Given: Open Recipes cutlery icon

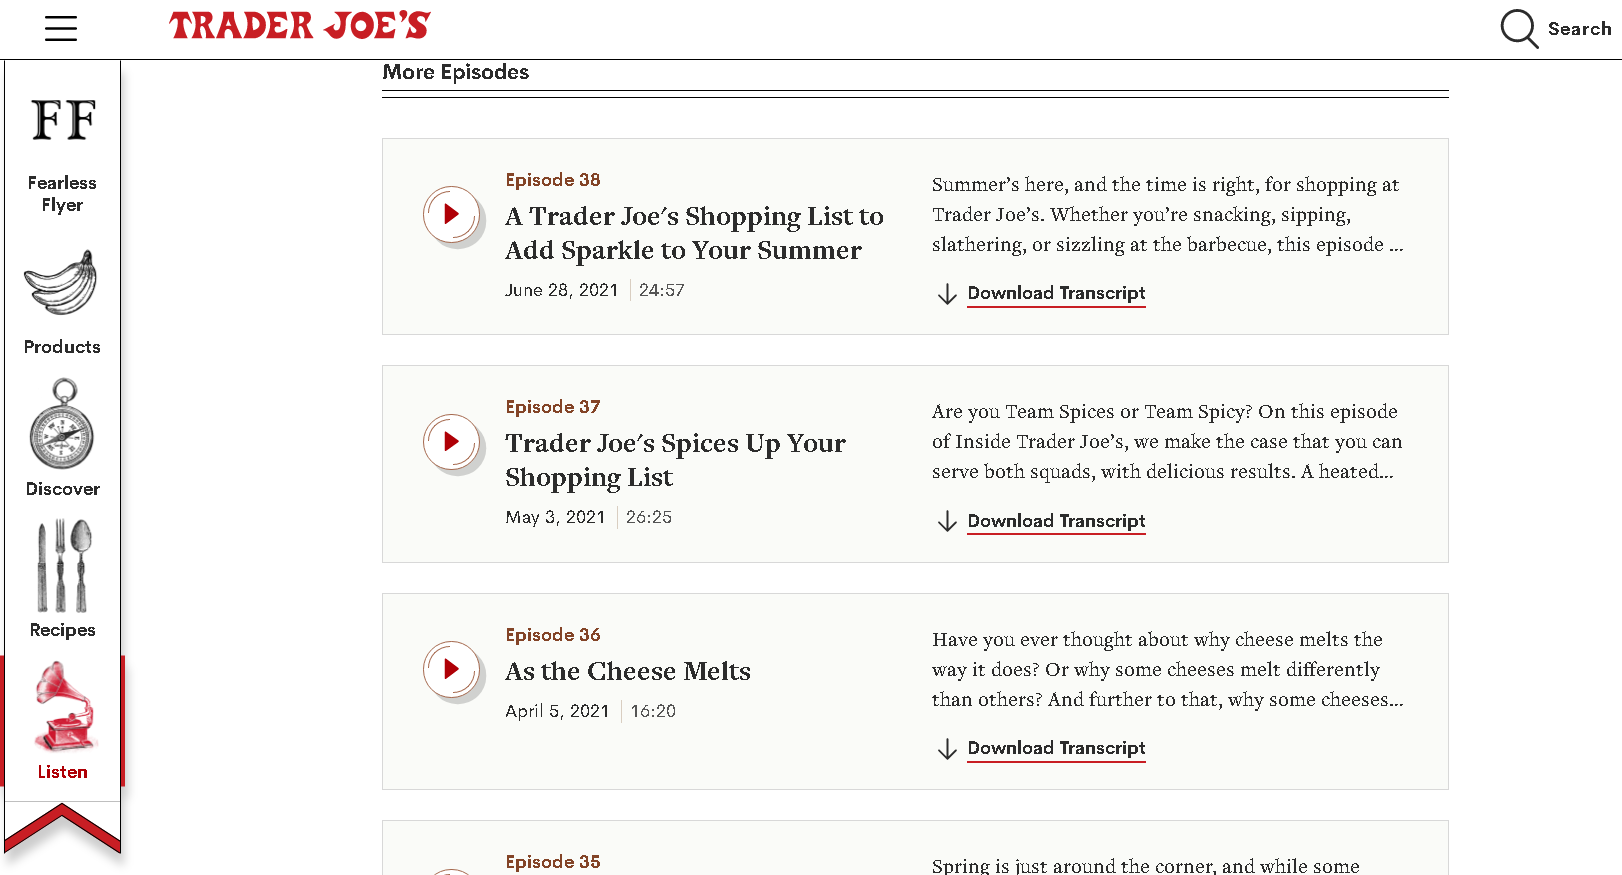Looking at the screenshot, I should point(62,566).
